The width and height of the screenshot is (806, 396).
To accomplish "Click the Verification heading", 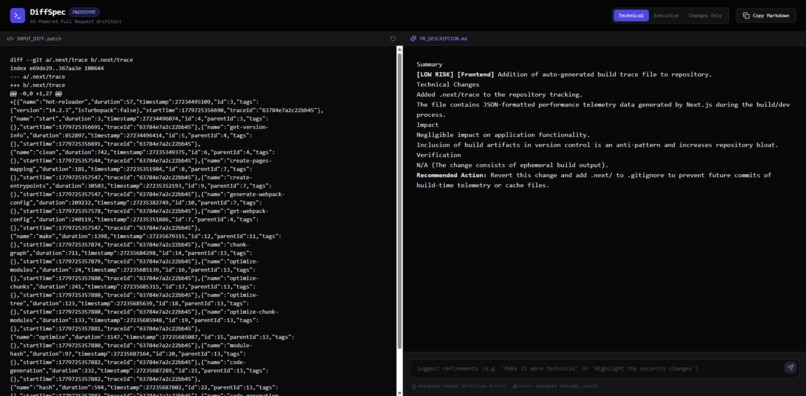I will coord(438,155).
